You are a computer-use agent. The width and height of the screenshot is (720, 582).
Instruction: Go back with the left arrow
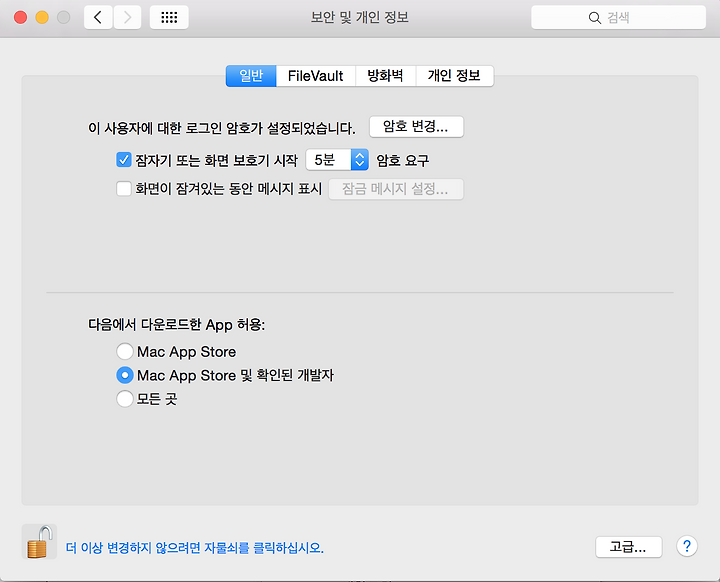[98, 17]
